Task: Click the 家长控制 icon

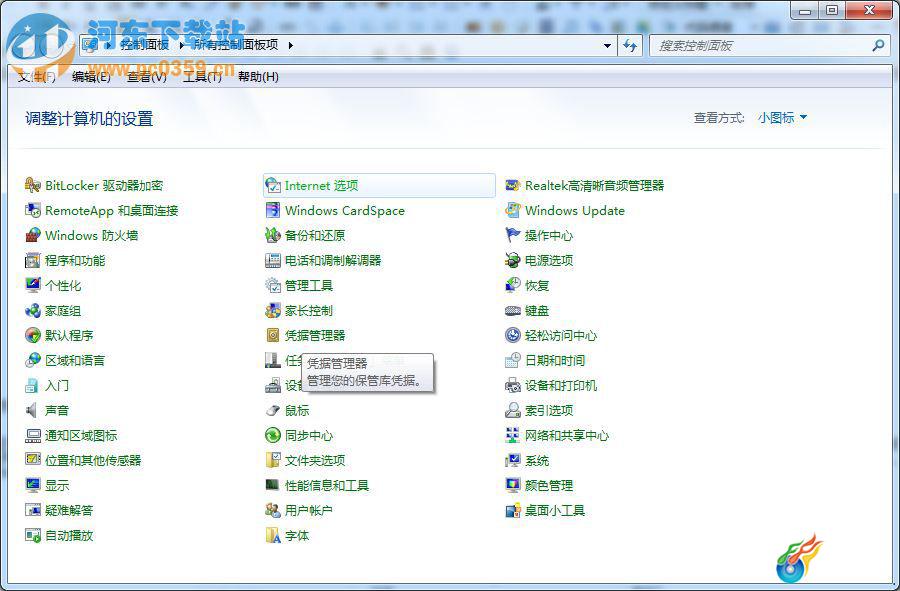Action: tap(273, 310)
